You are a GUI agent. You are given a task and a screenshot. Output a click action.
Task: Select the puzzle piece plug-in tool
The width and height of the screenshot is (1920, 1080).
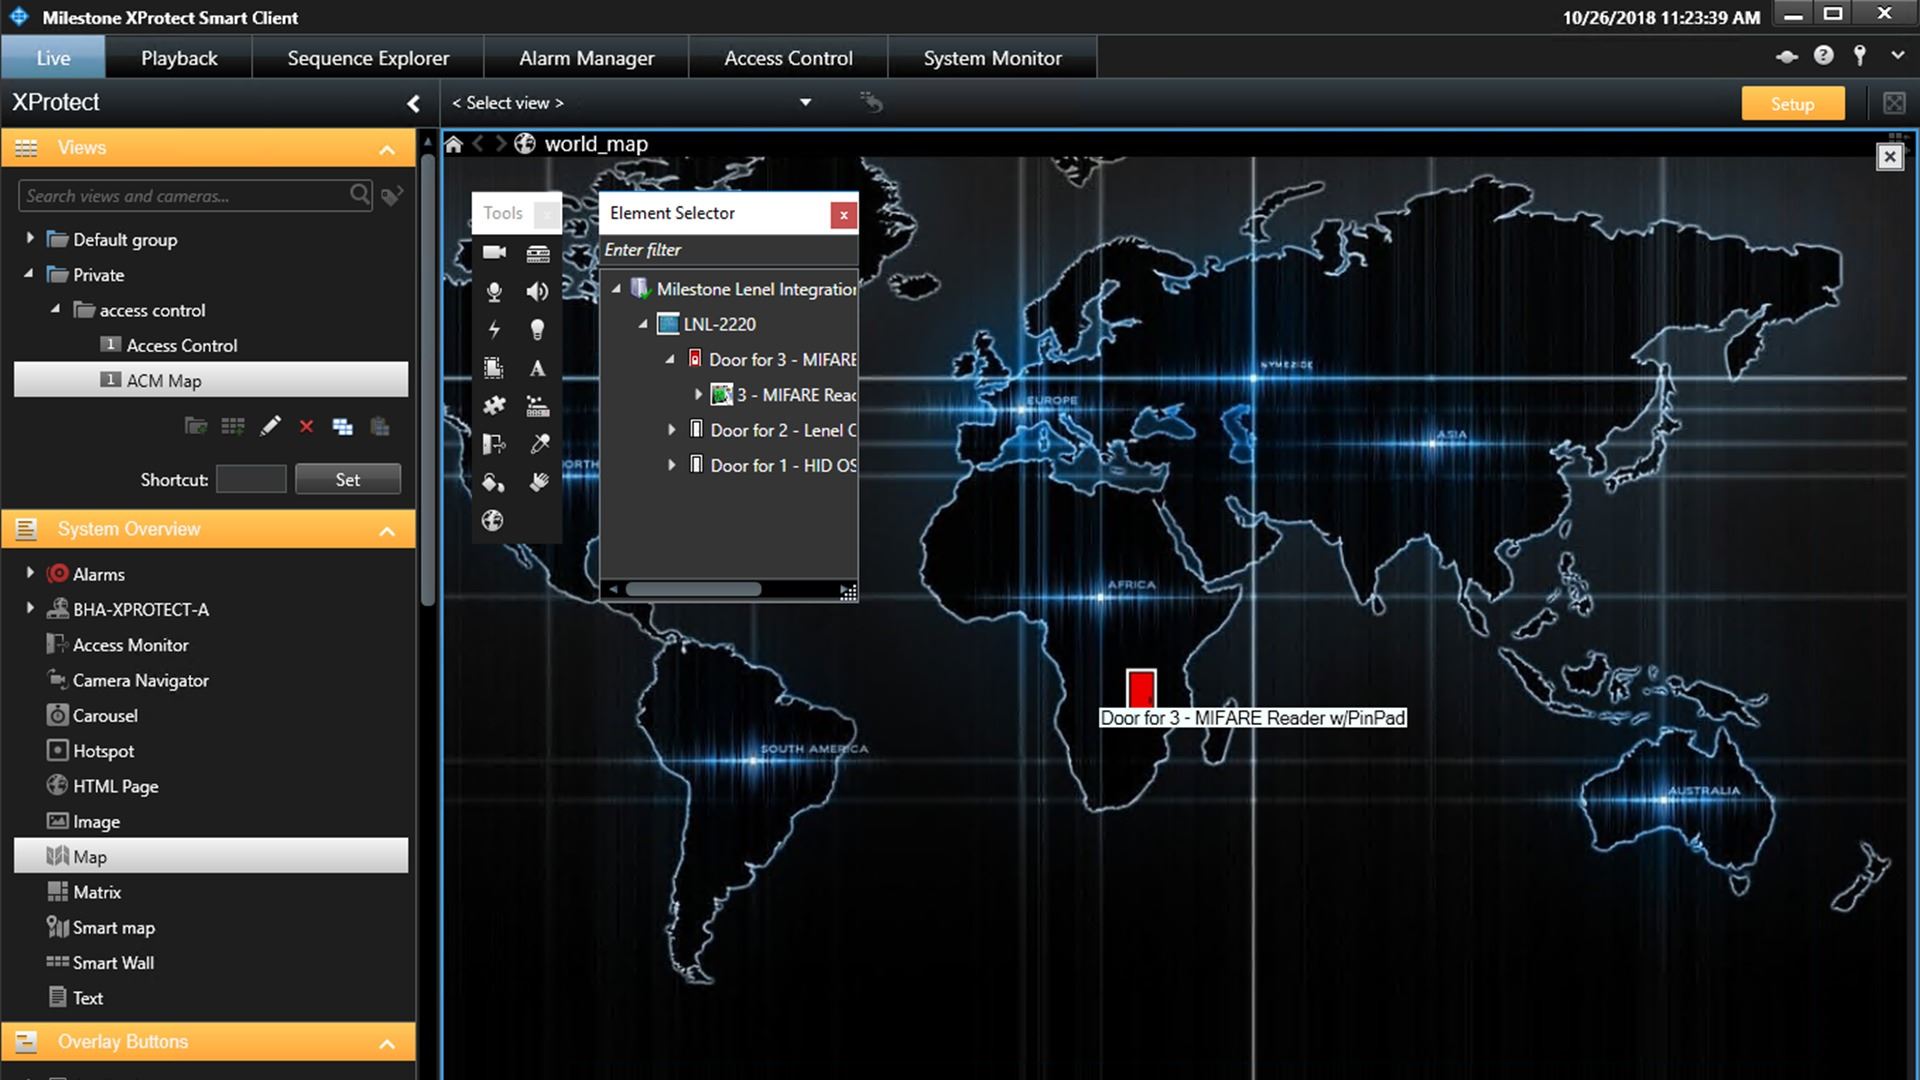pos(494,405)
